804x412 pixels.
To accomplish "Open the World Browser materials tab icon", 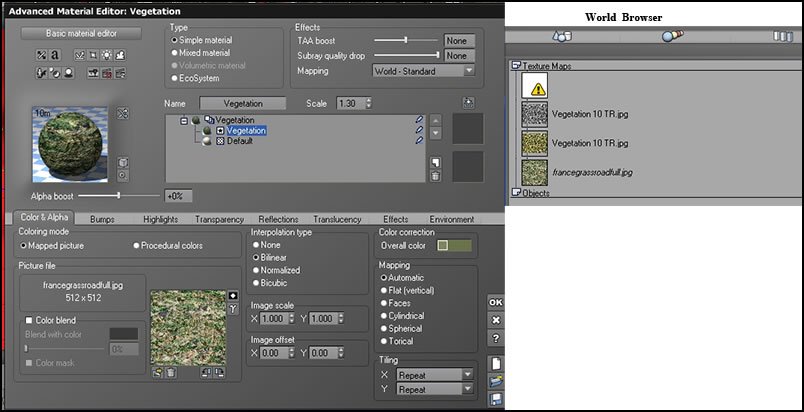I will pyautogui.click(x=672, y=36).
